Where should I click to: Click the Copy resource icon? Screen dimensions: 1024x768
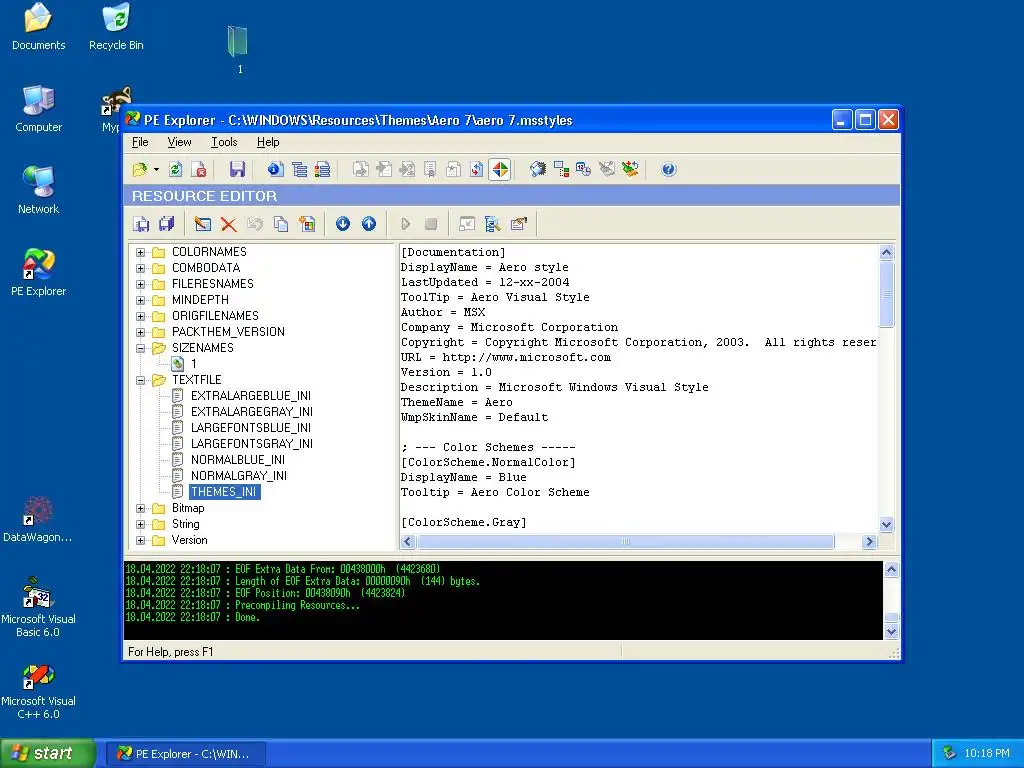pos(281,224)
